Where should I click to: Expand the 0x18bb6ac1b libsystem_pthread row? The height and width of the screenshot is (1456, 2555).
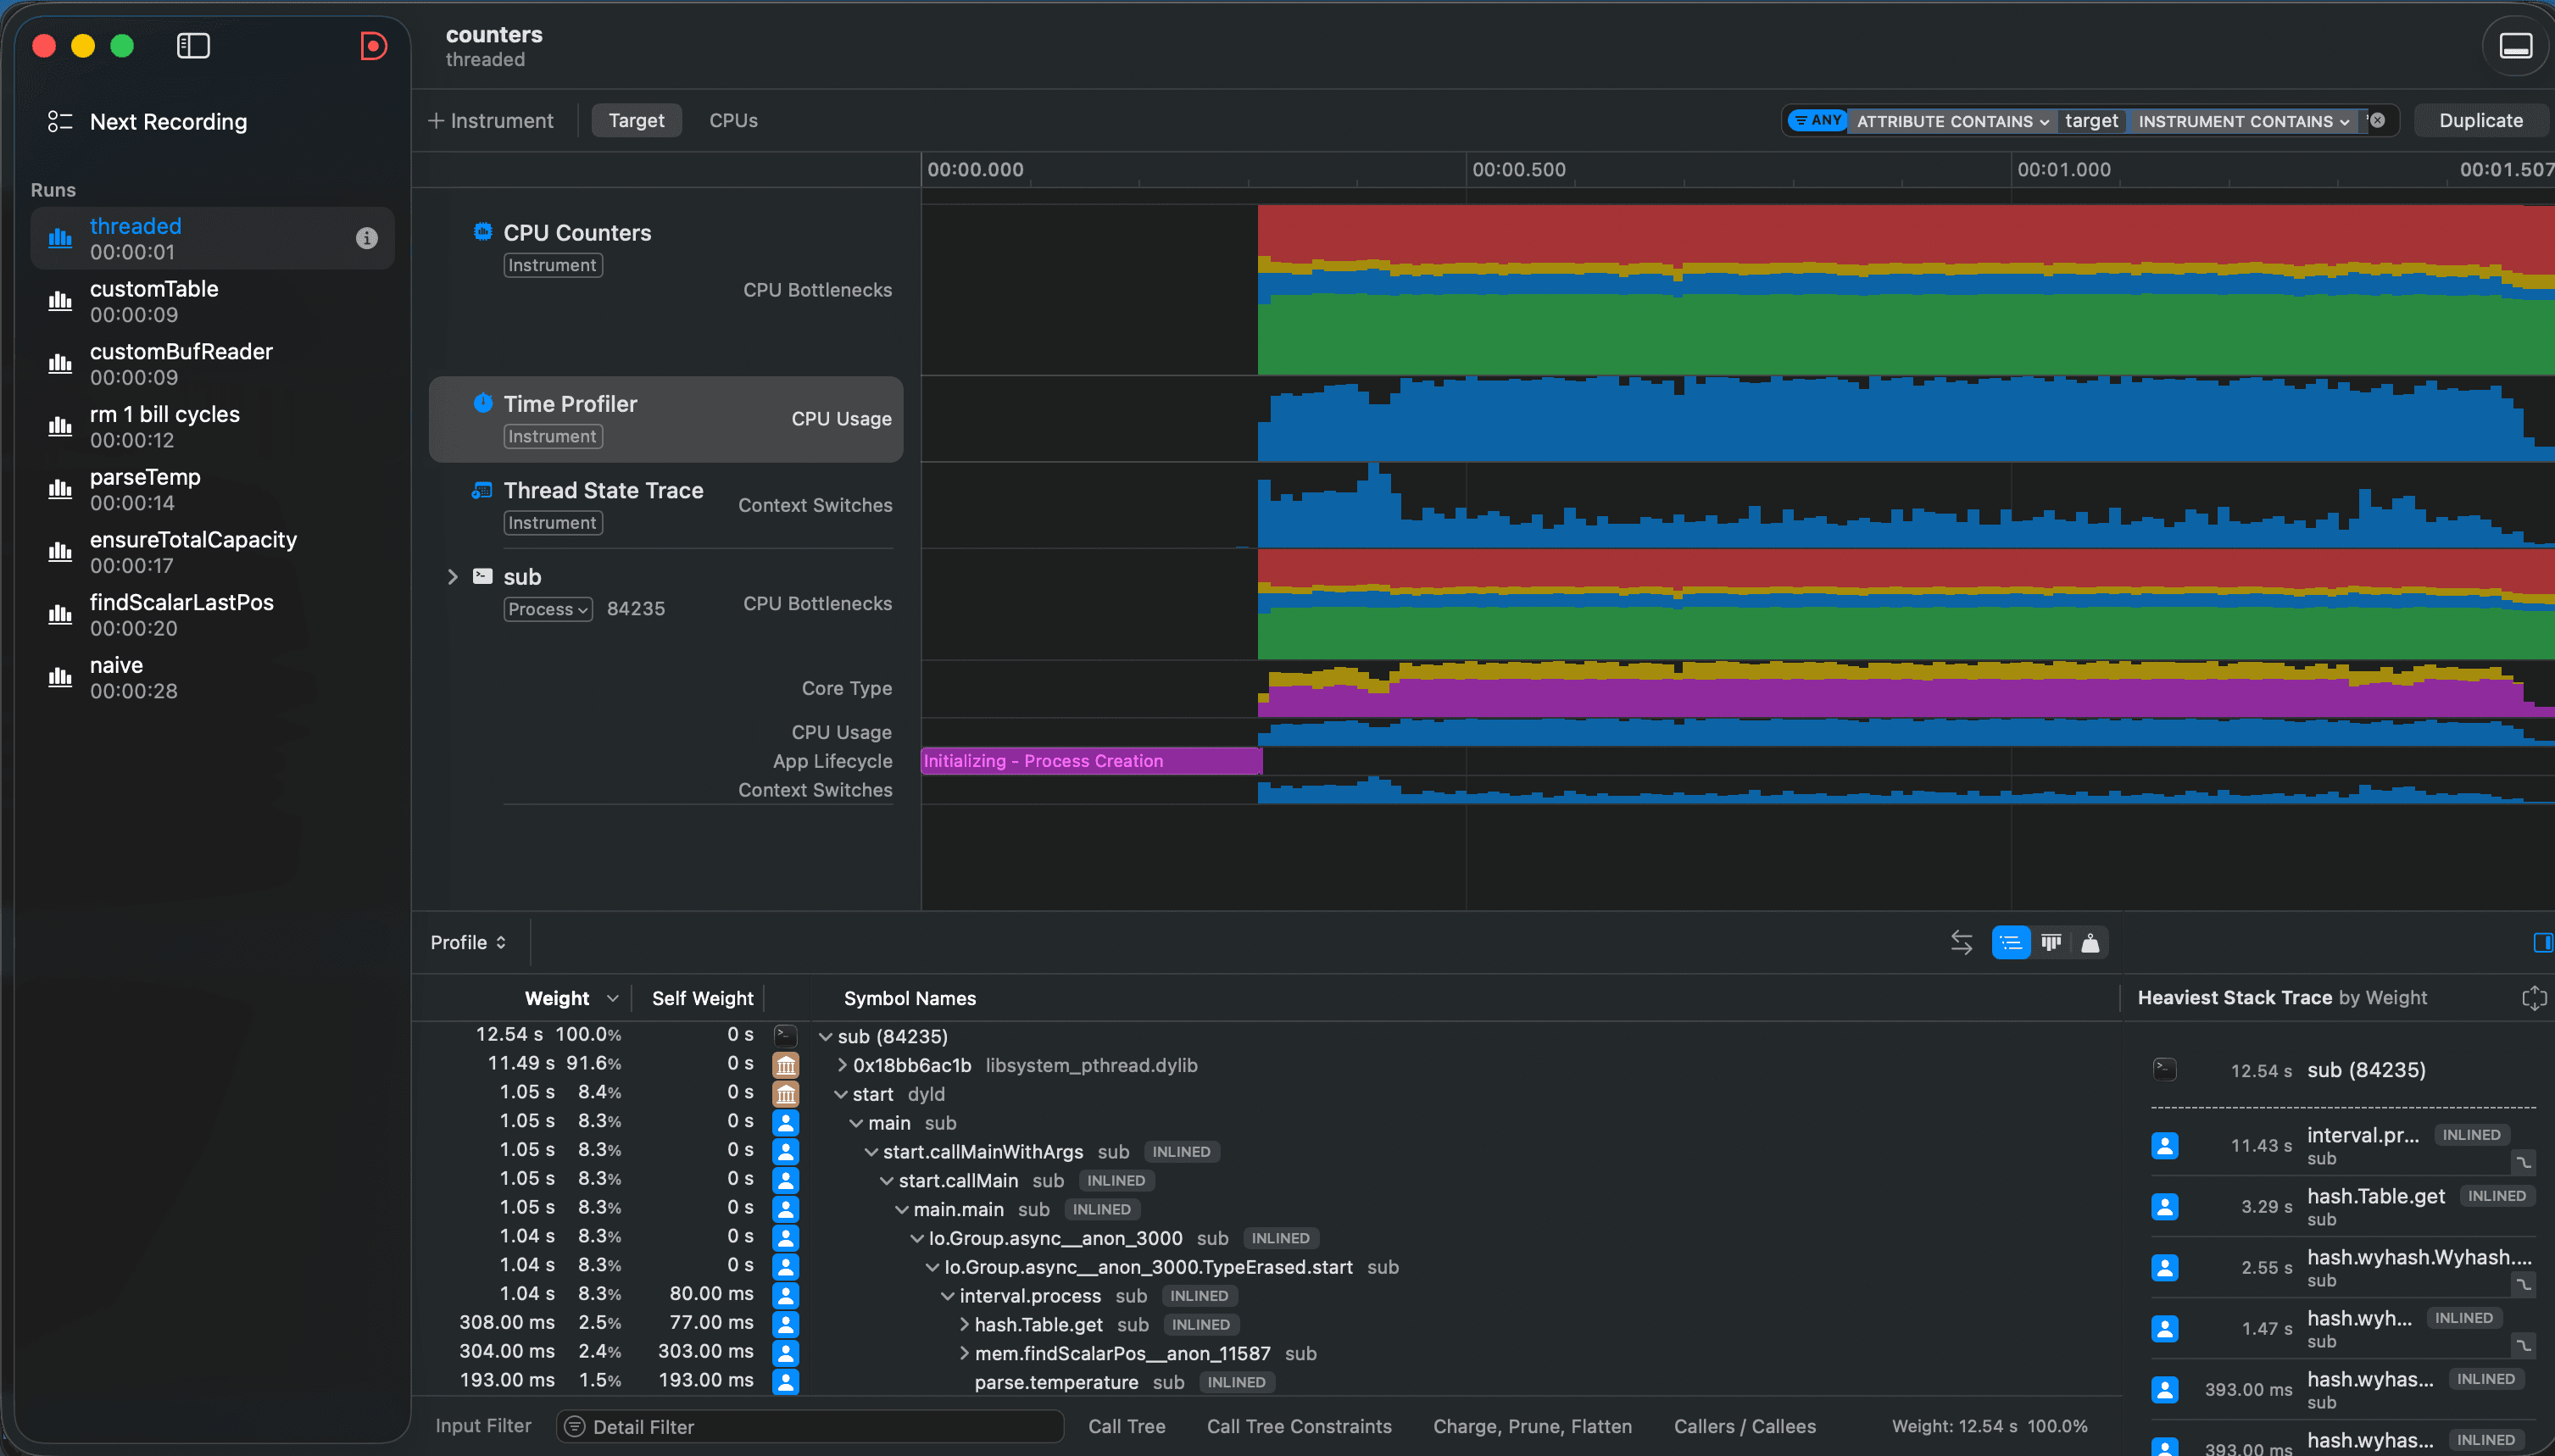pos(842,1065)
